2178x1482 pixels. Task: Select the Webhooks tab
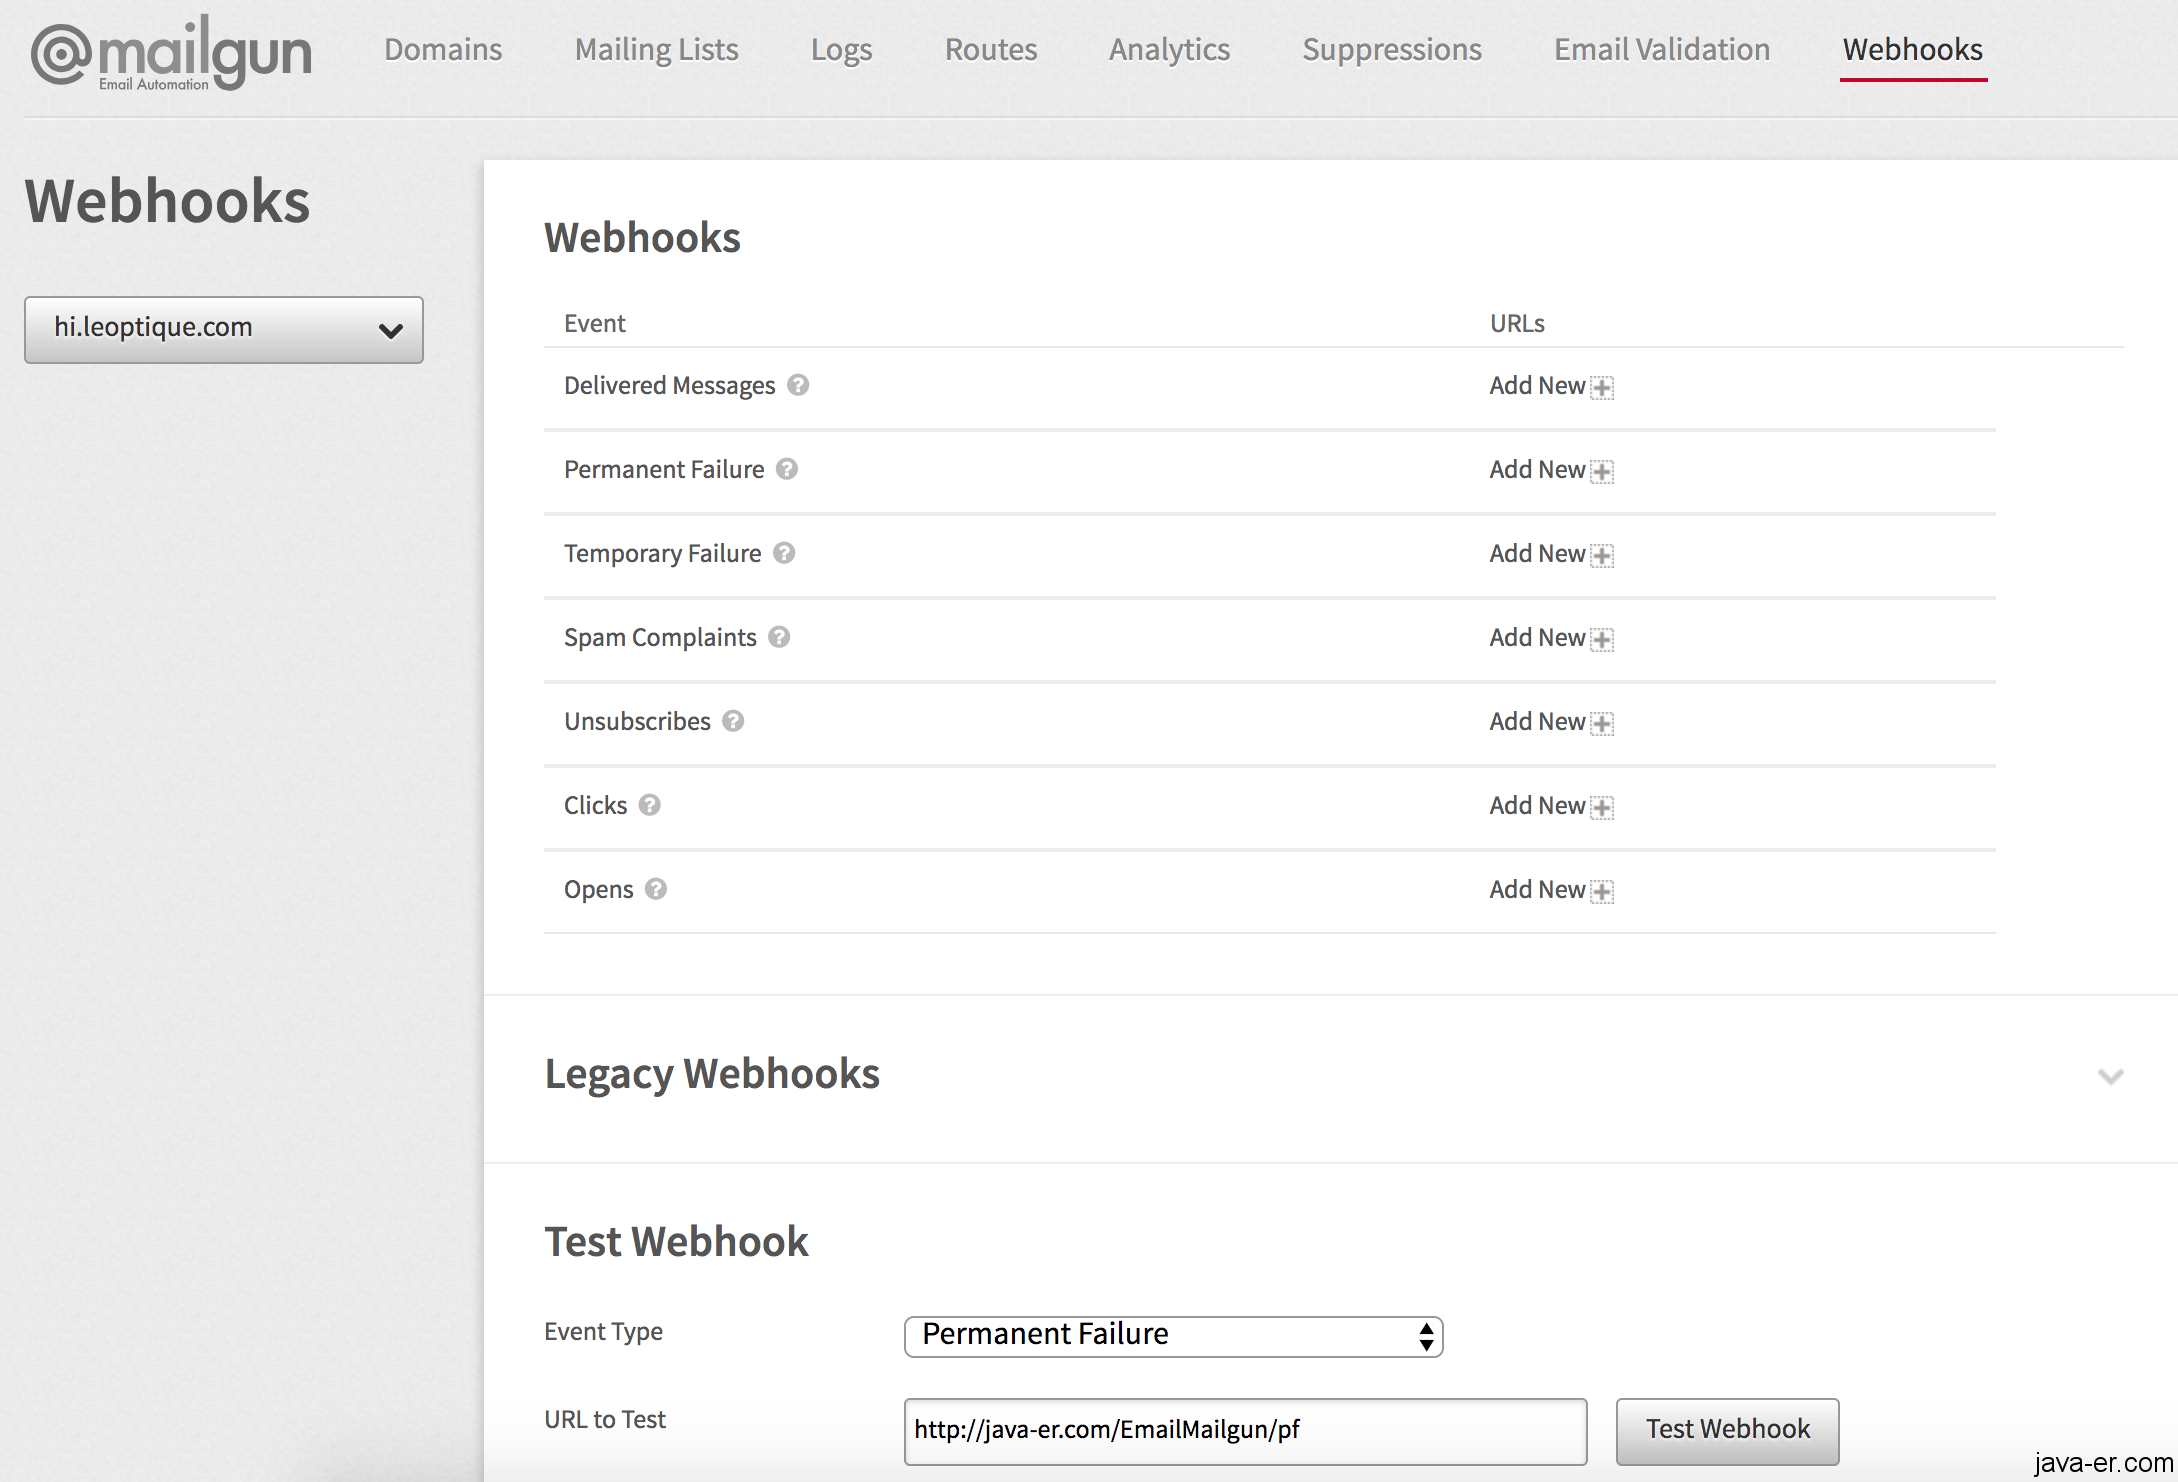(x=1913, y=49)
